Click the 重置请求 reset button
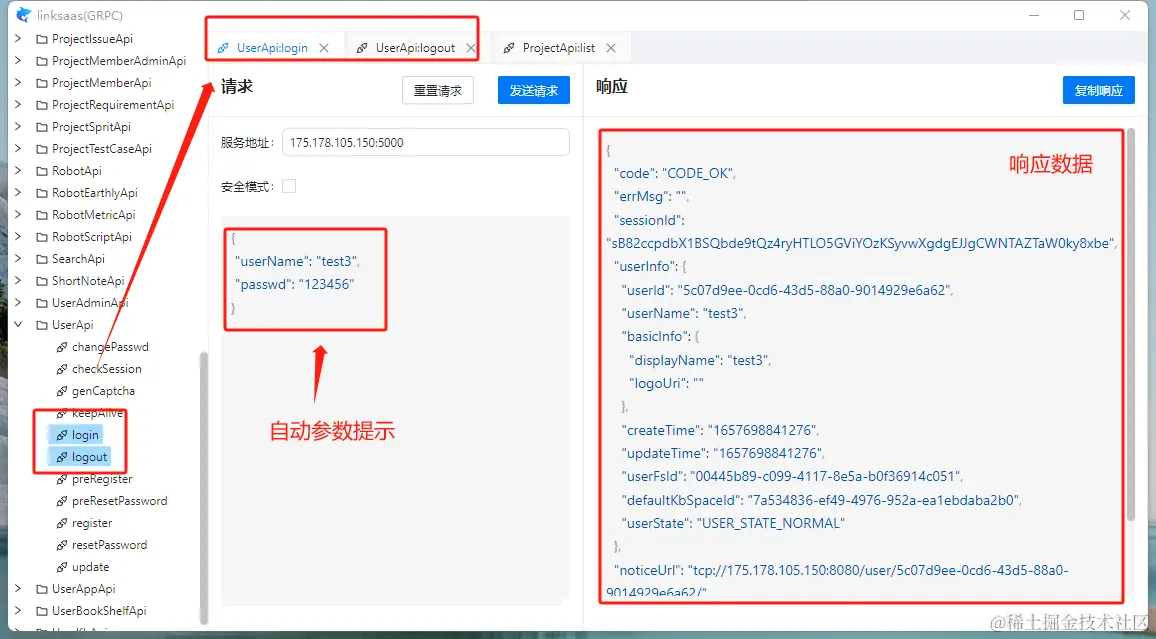1156x639 pixels. (438, 91)
